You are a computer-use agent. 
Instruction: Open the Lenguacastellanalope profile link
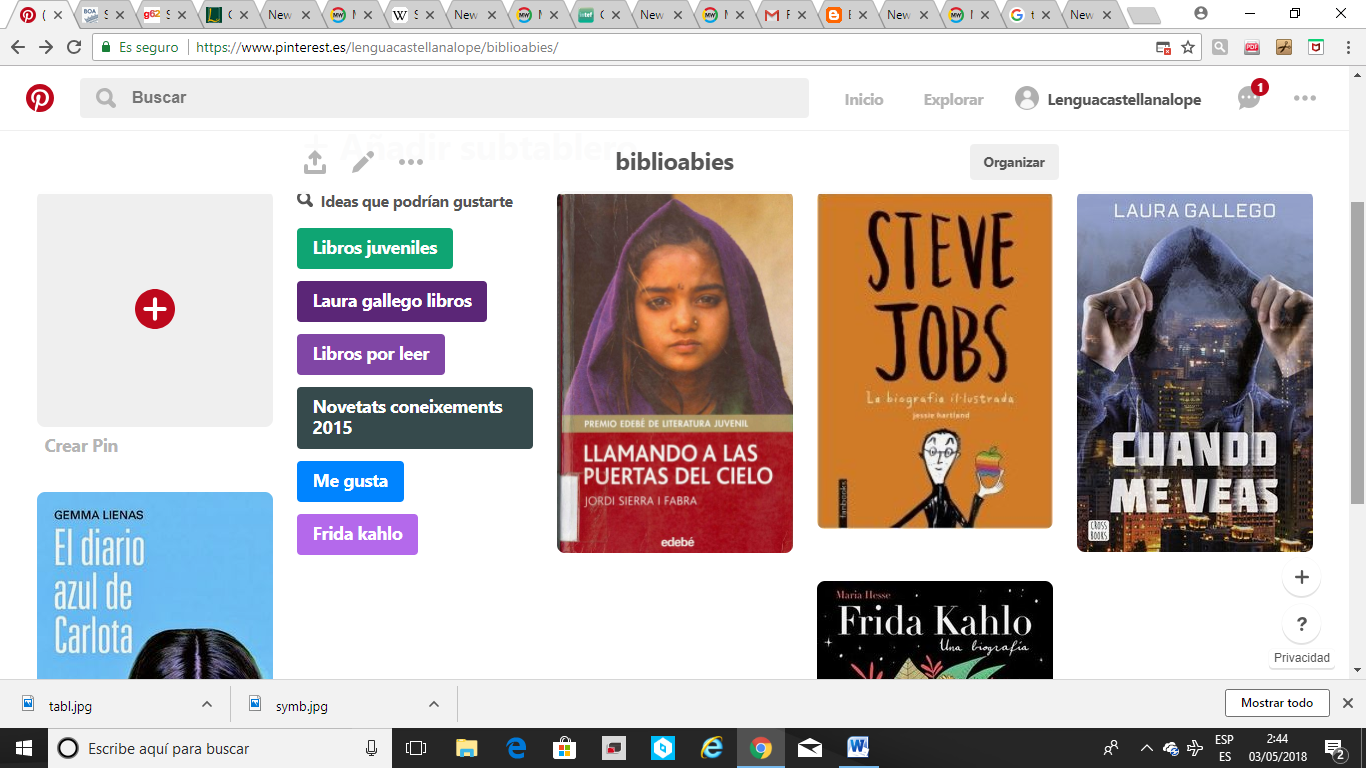point(1124,99)
